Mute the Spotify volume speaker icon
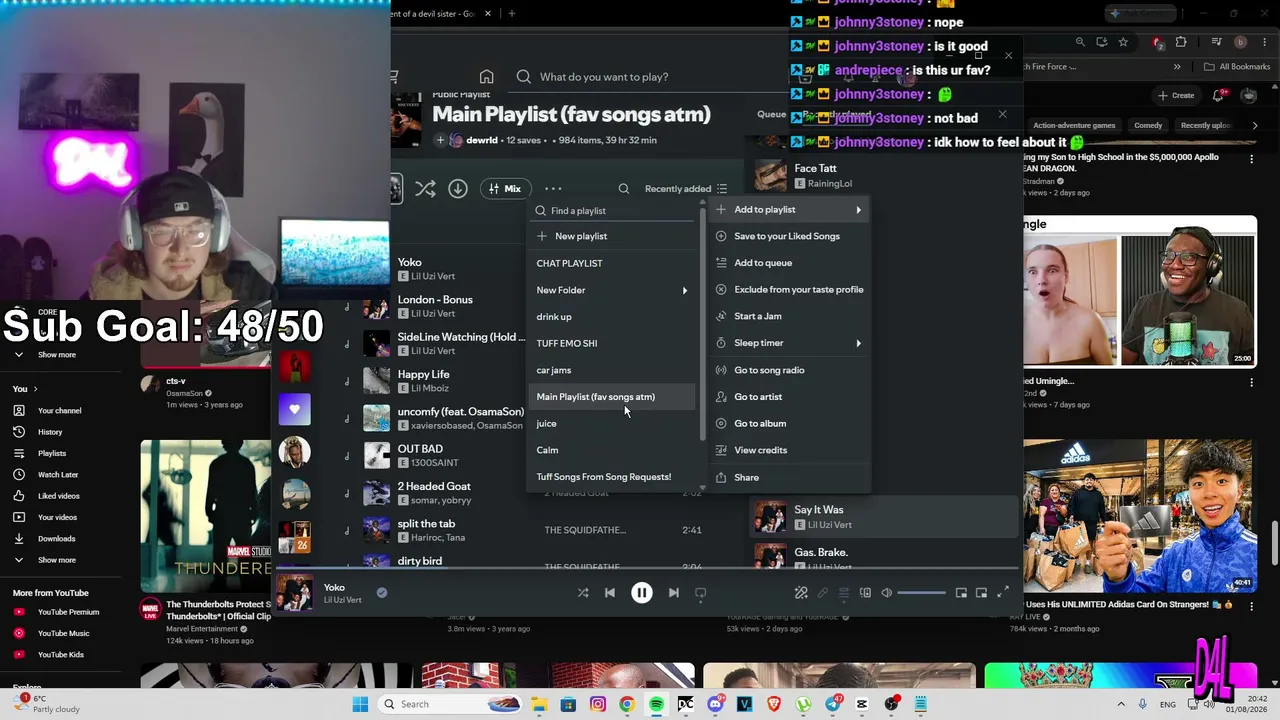The width and height of the screenshot is (1280, 720). pyautogui.click(x=886, y=593)
